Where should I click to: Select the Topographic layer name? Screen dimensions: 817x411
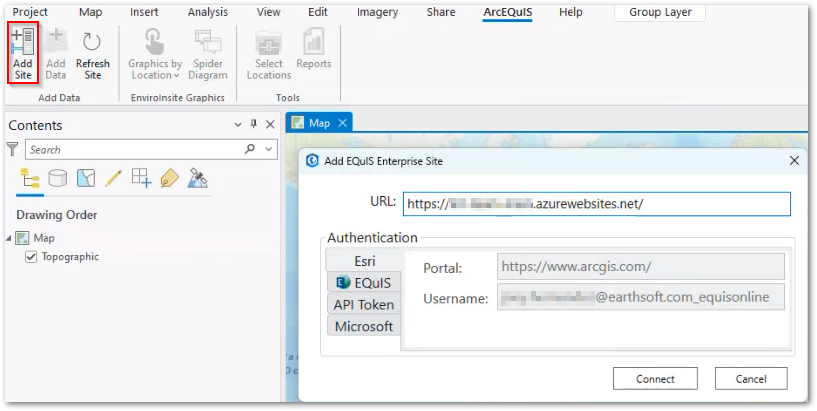click(x=70, y=257)
